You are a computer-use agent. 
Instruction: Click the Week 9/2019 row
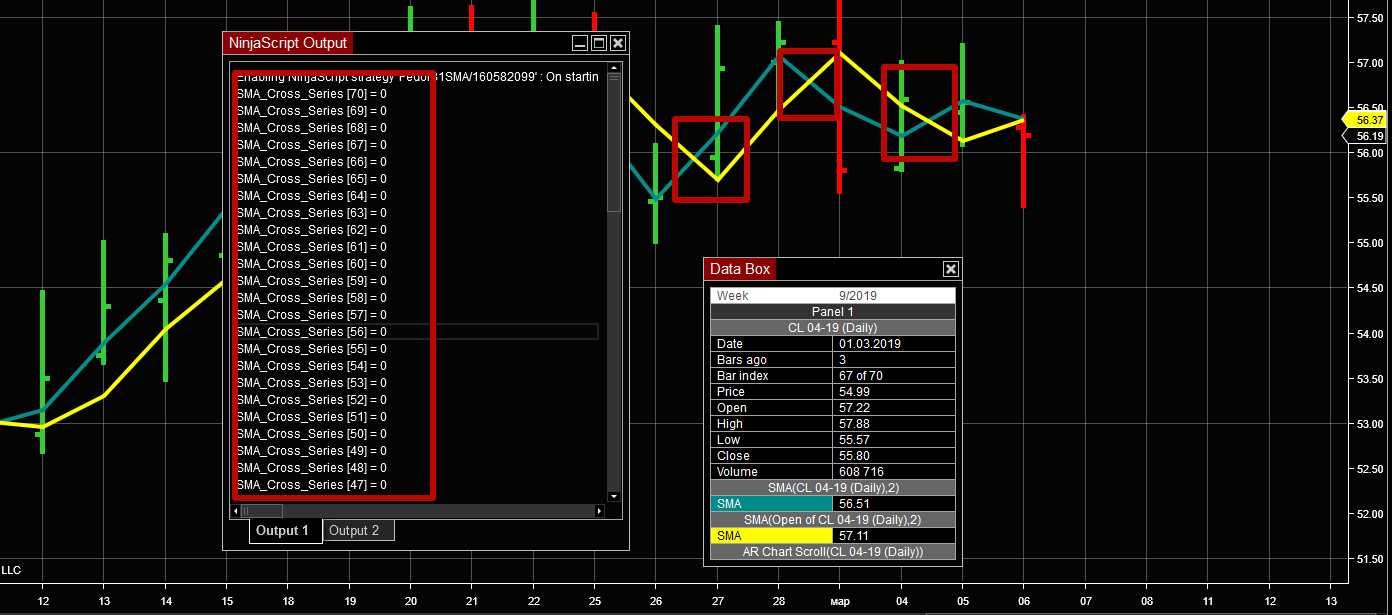coord(833,296)
